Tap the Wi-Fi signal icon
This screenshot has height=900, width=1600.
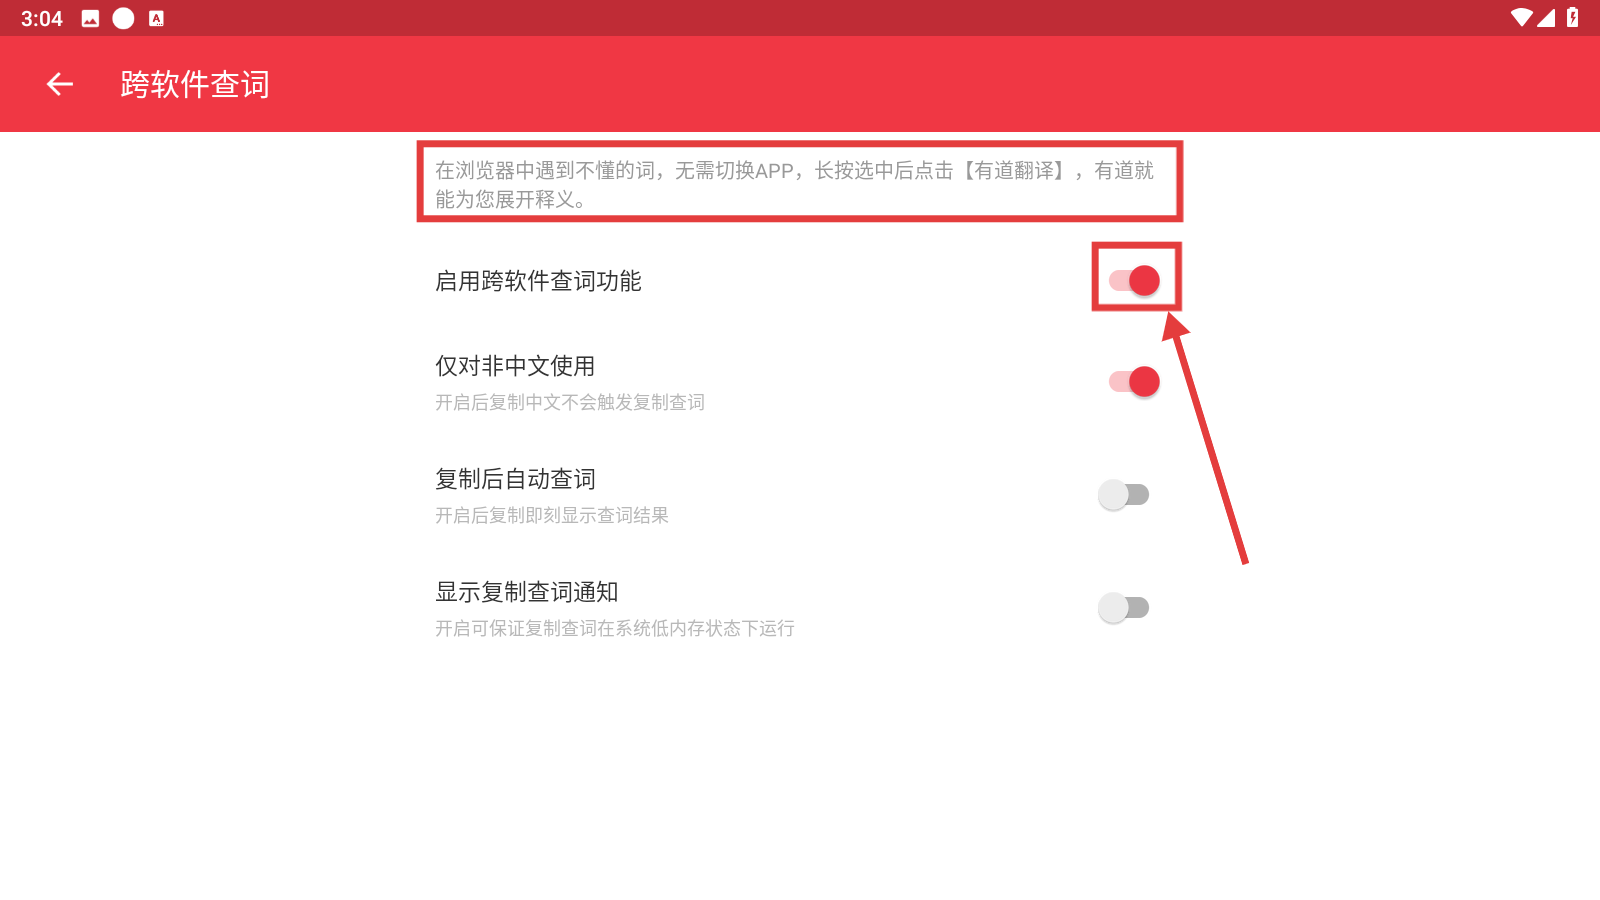pyautogui.click(x=1521, y=17)
